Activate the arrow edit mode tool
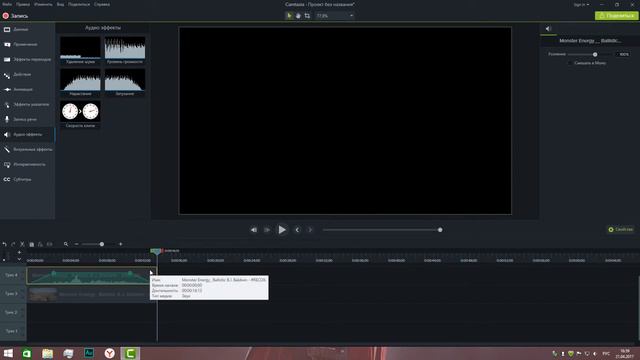640x360 pixels. click(289, 16)
